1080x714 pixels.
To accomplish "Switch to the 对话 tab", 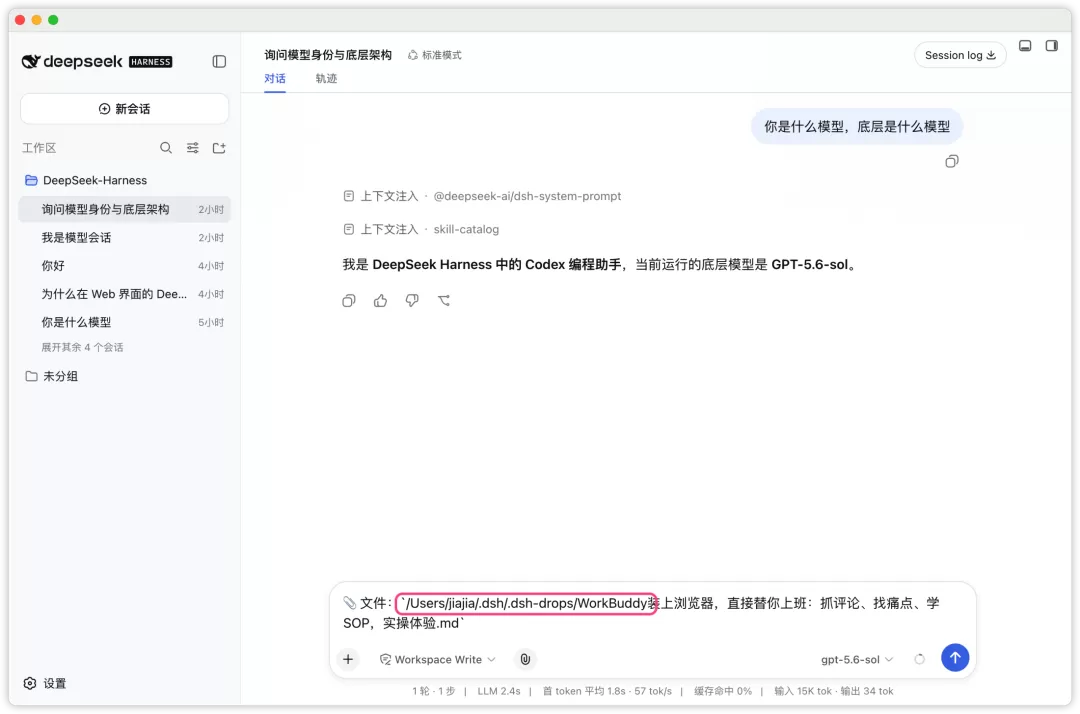I will tap(275, 78).
